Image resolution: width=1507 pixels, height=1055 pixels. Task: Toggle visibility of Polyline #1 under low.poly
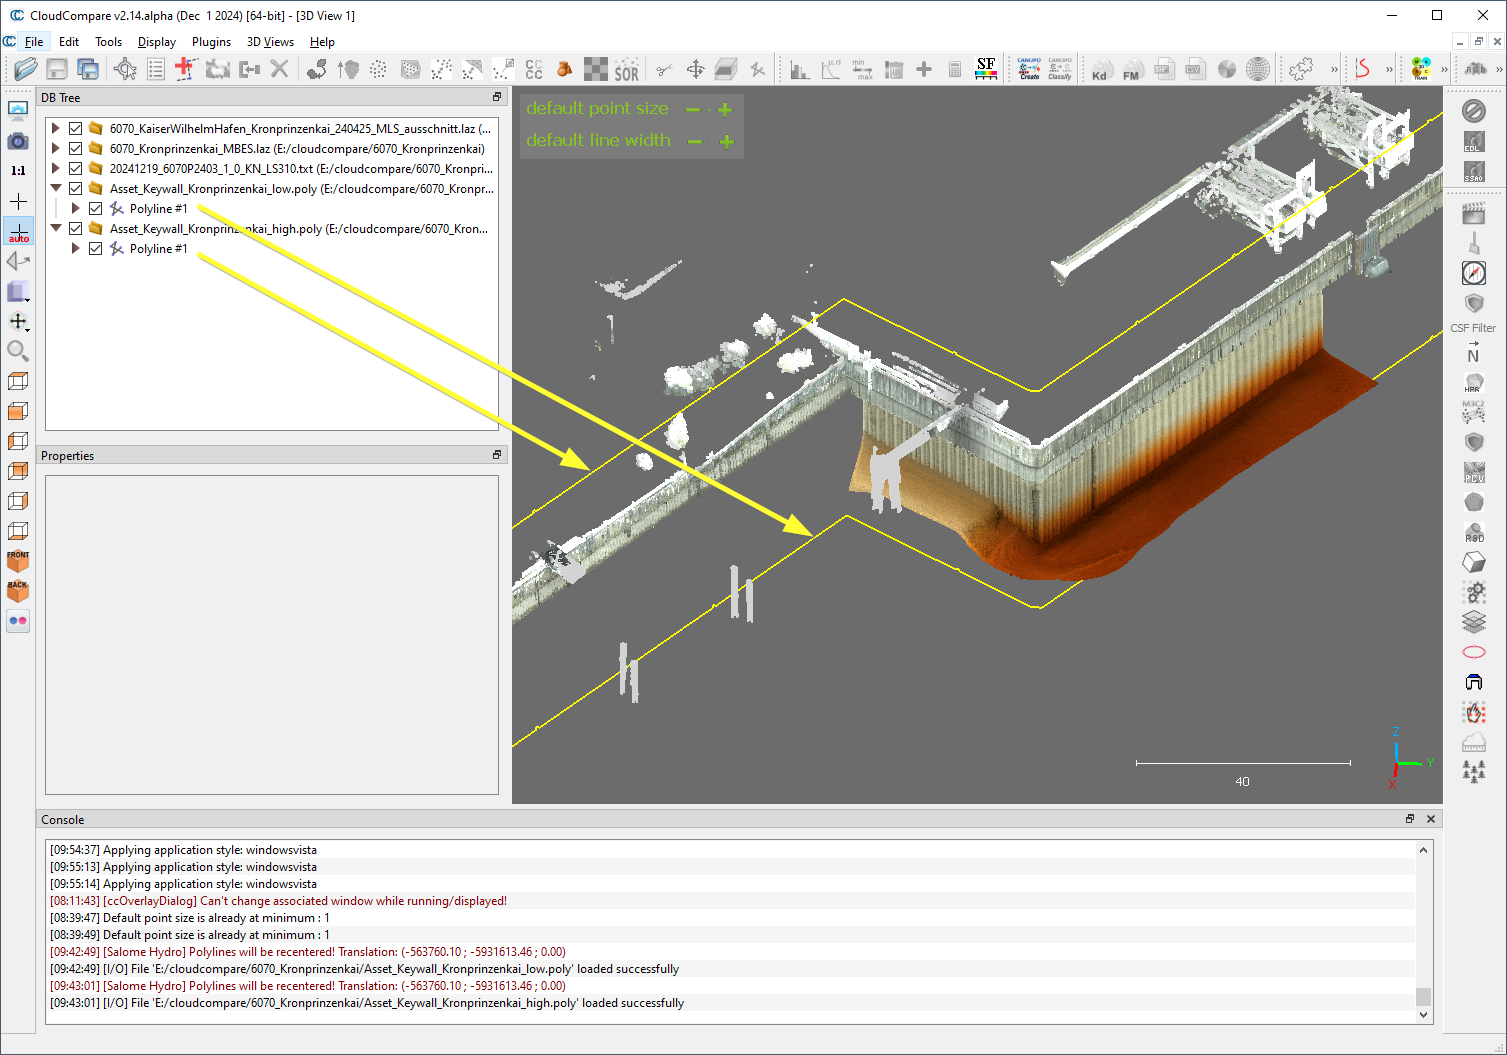tap(96, 209)
